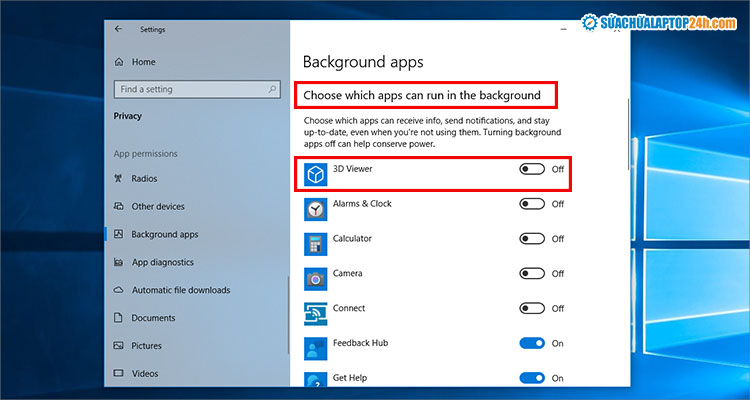Click the Alarms & Clock label
Viewport: 750px width, 400px height.
(362, 203)
